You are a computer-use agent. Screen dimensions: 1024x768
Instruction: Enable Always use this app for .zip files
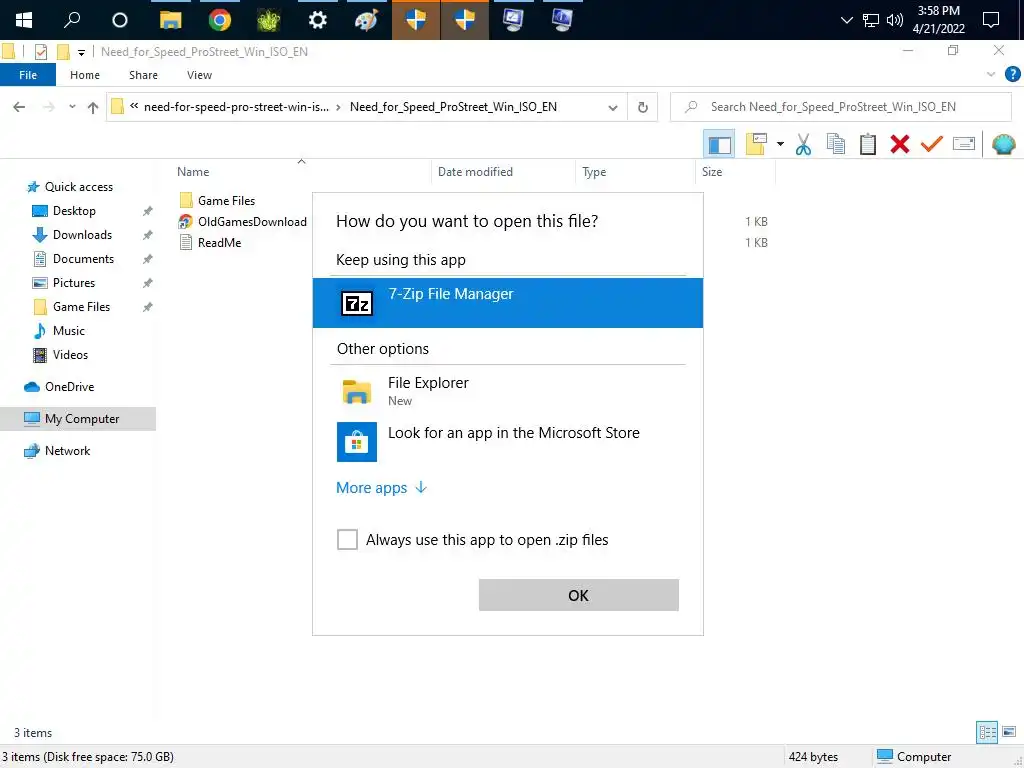pos(347,539)
